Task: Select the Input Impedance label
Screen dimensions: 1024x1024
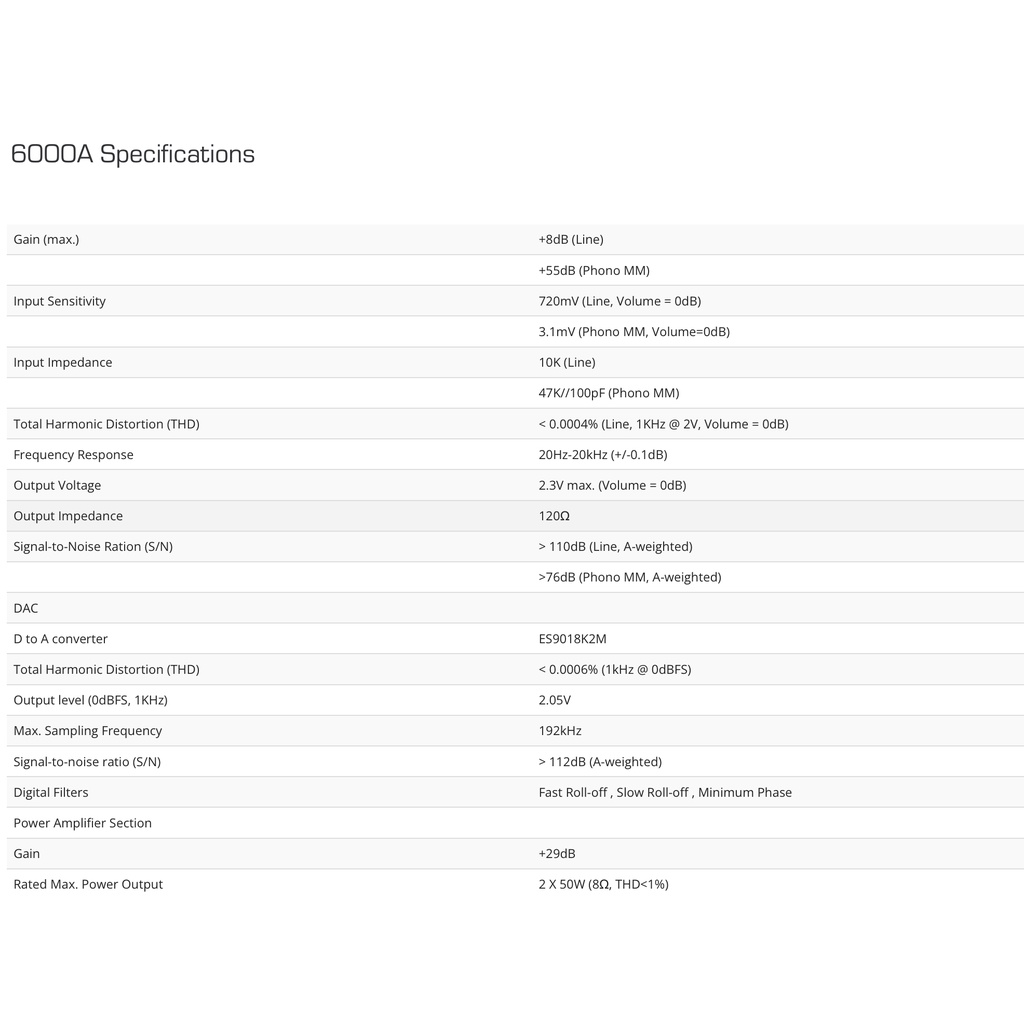Action: (63, 363)
